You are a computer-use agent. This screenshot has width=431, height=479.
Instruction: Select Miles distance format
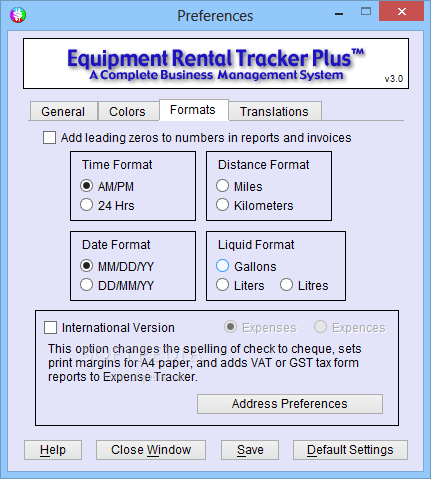point(222,186)
